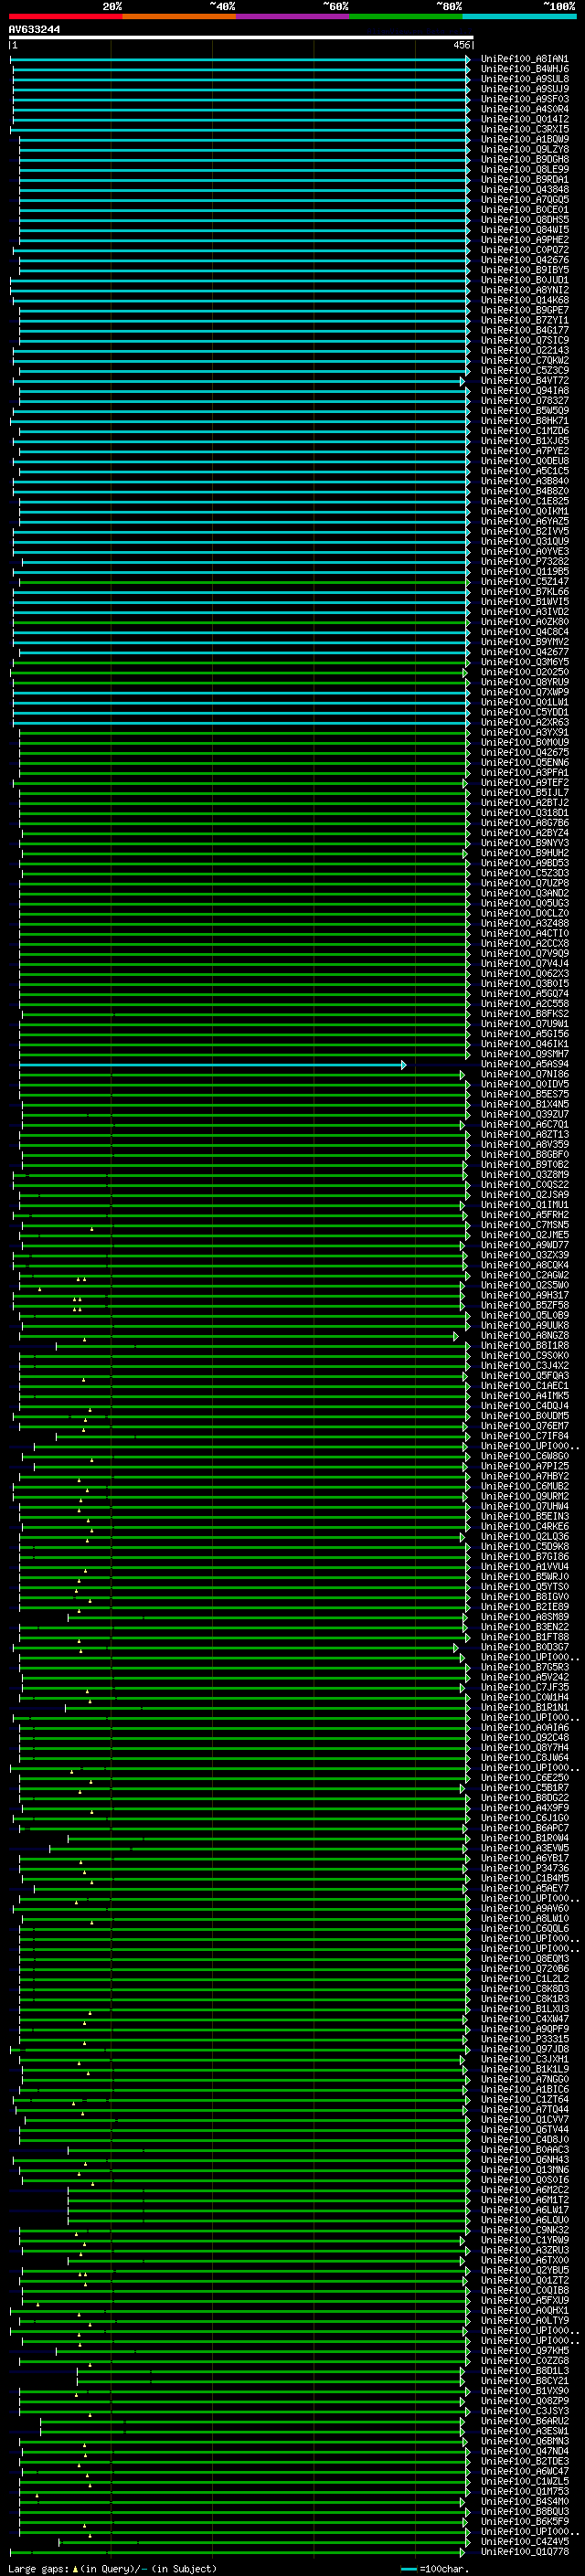585x2576 pixels.
Task: Select the UniRef100_B8I1R8 hit name
Action: click(524, 1346)
